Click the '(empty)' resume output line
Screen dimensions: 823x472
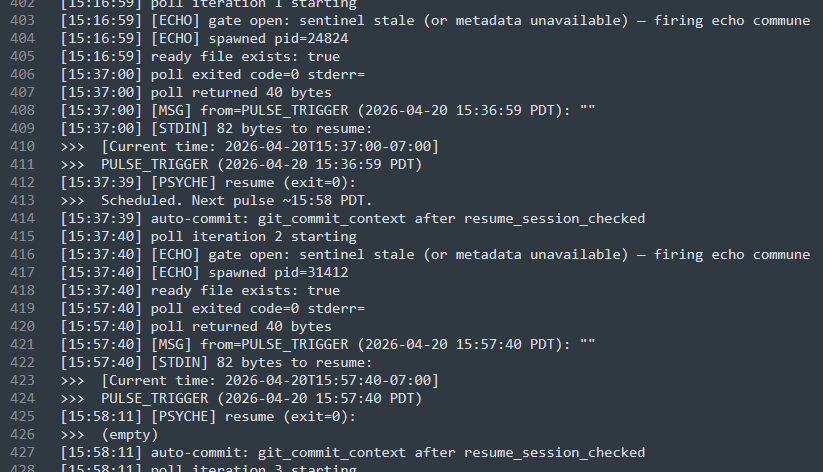pos(130,435)
